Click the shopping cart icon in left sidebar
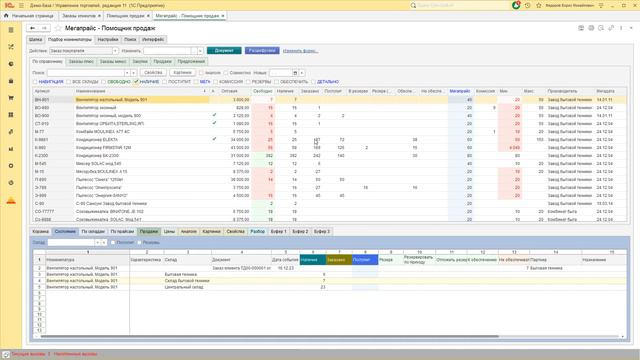Screen dimensions: 640x360 11,98
